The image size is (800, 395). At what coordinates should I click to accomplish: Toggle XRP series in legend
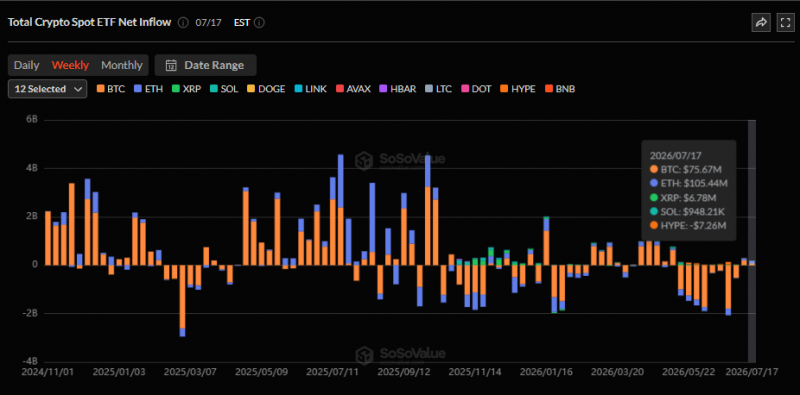pyautogui.click(x=186, y=89)
